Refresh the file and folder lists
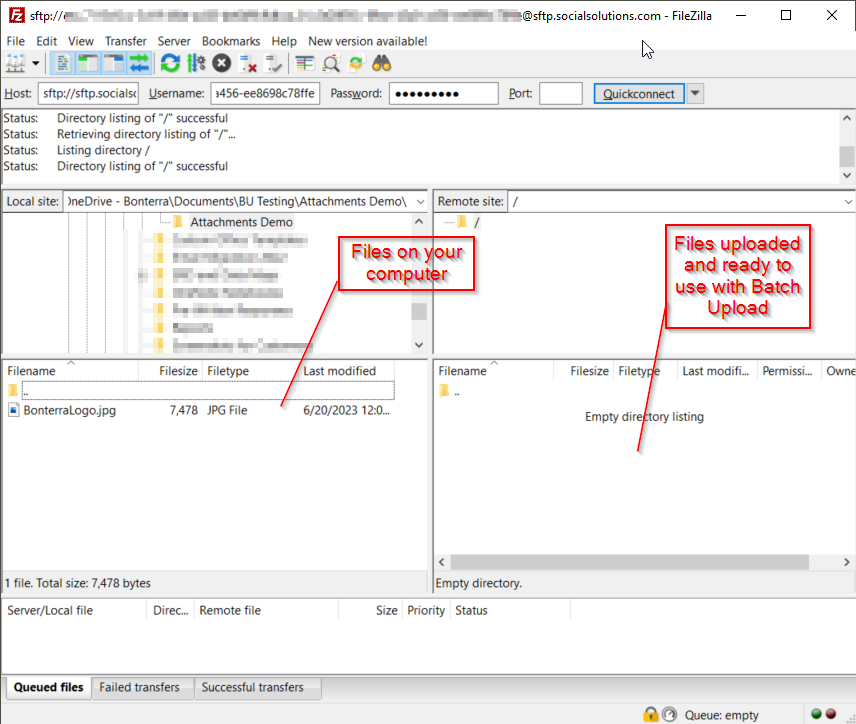The width and height of the screenshot is (856, 724). [x=170, y=64]
